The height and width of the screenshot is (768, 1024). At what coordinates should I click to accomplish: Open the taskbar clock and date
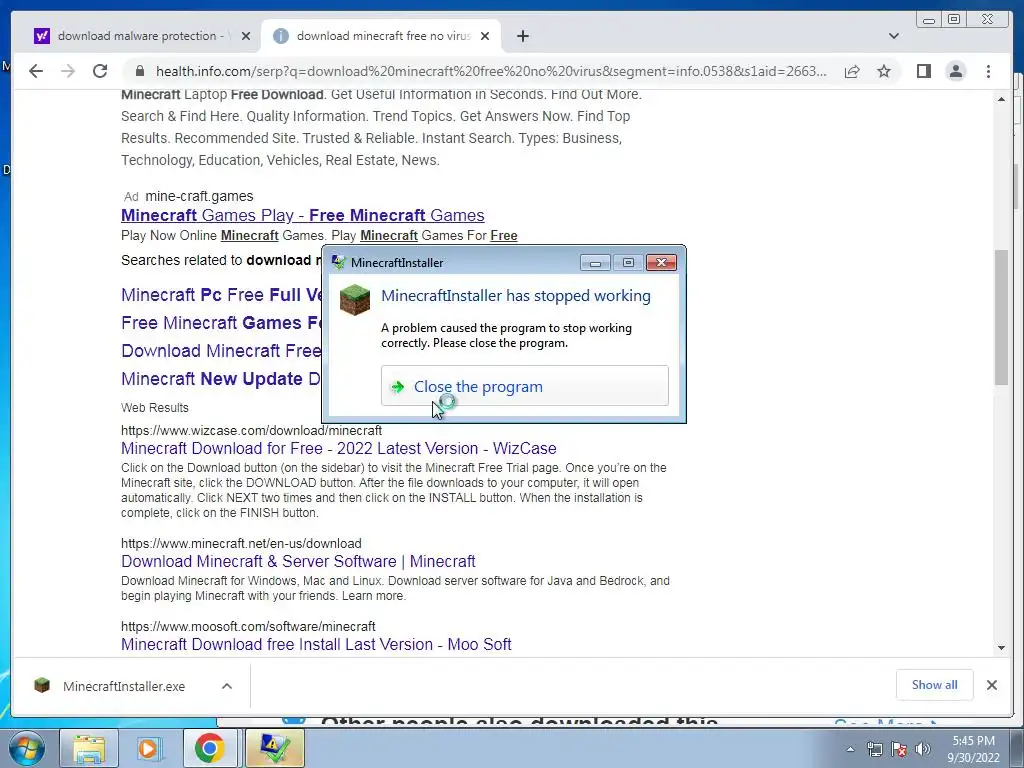[x=973, y=749]
